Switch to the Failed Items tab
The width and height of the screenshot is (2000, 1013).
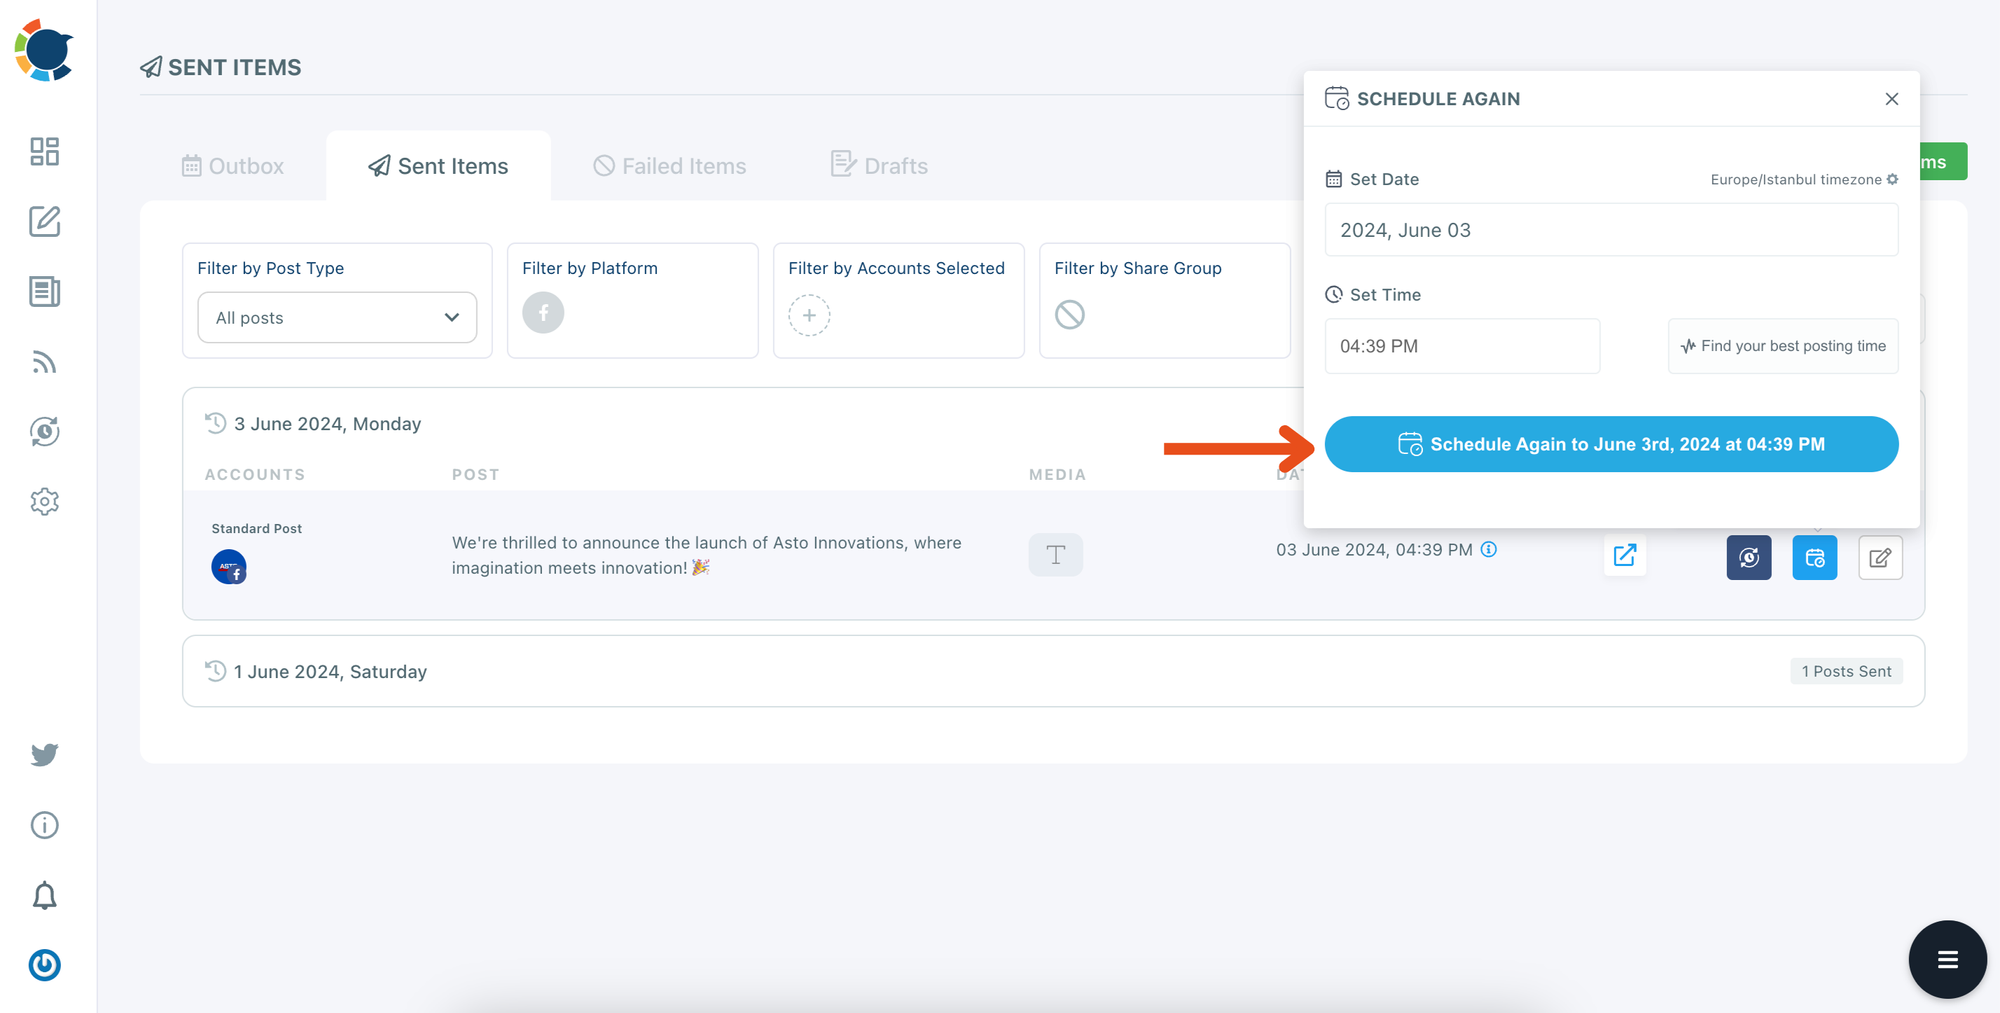[x=670, y=166]
